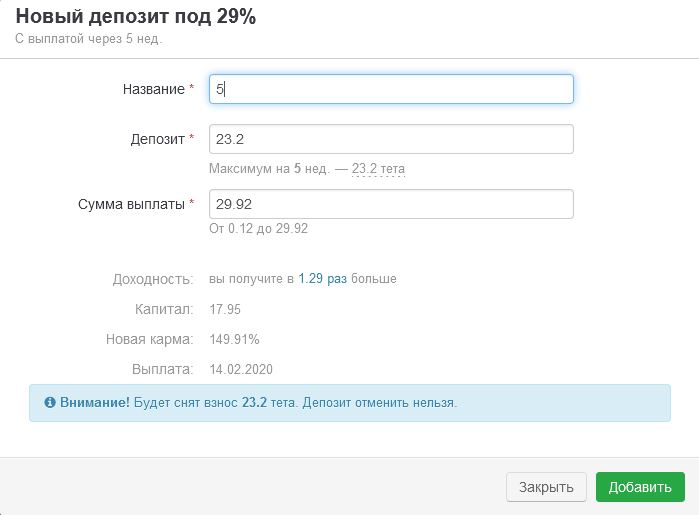Click the Депозит field label
699x515 pixels.
tap(159, 139)
